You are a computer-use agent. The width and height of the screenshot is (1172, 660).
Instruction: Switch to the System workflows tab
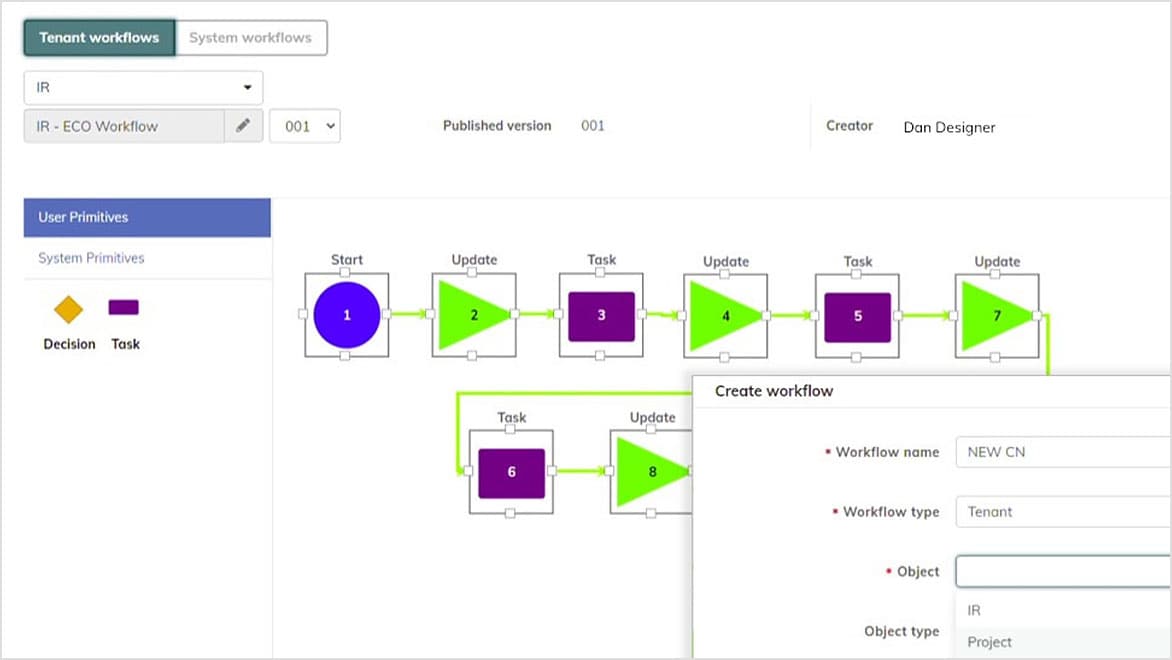click(x=251, y=37)
